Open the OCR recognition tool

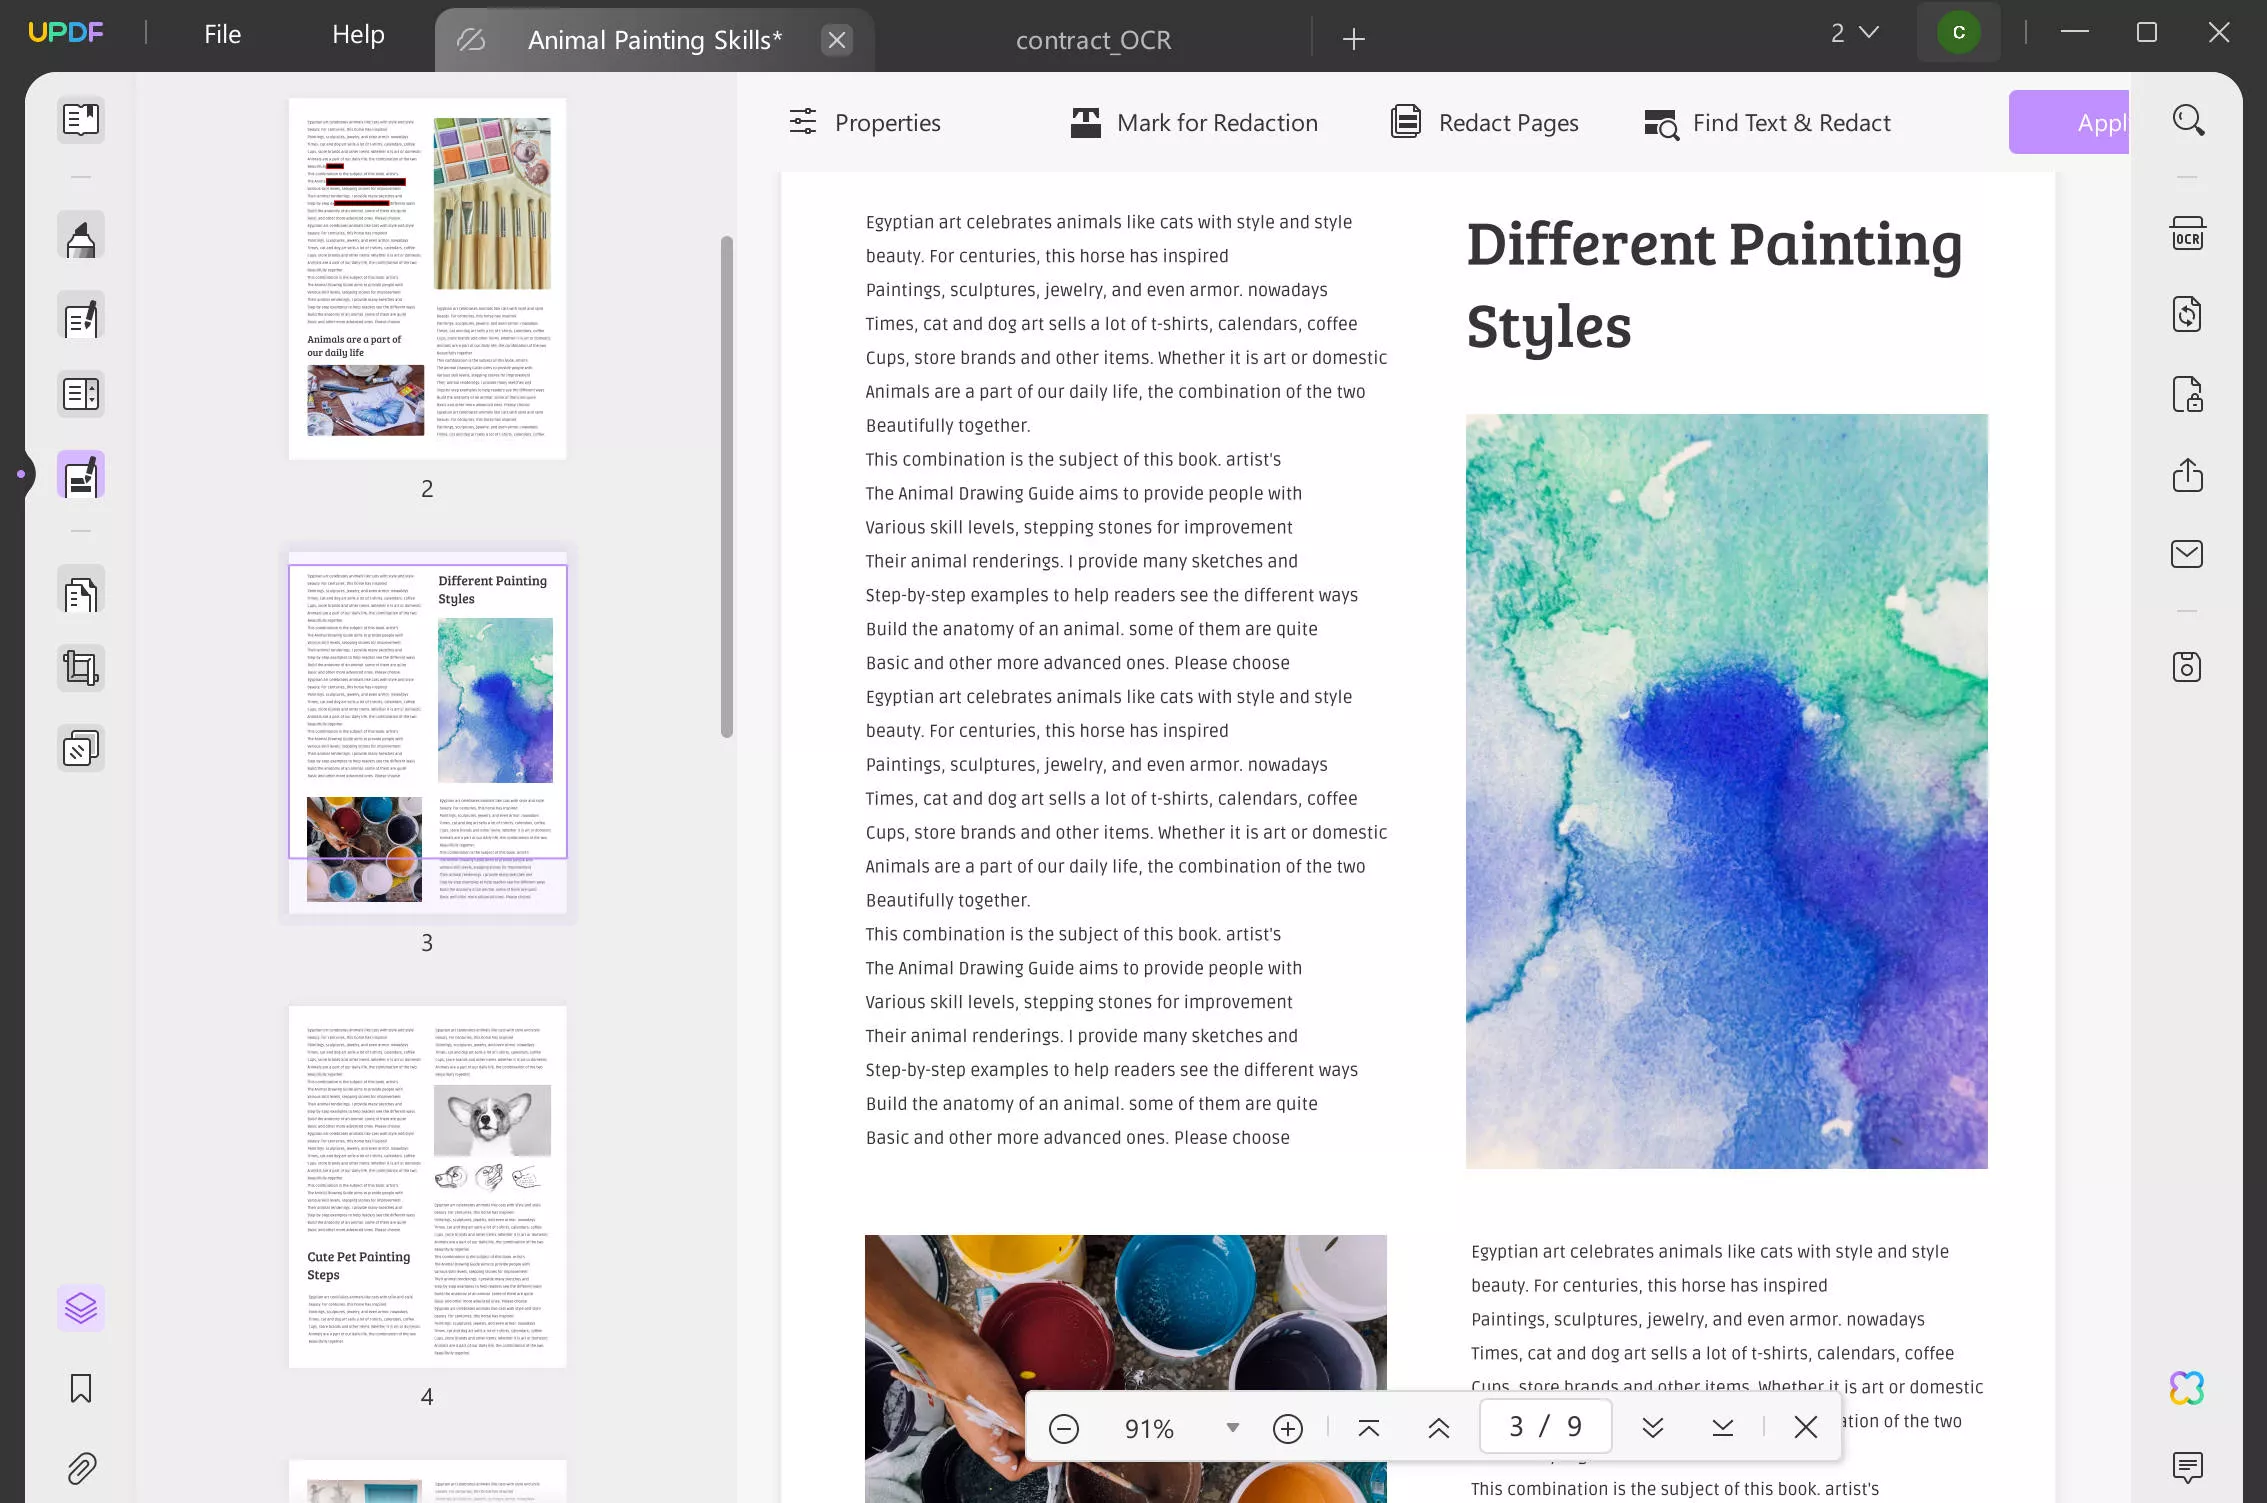click(x=2187, y=235)
